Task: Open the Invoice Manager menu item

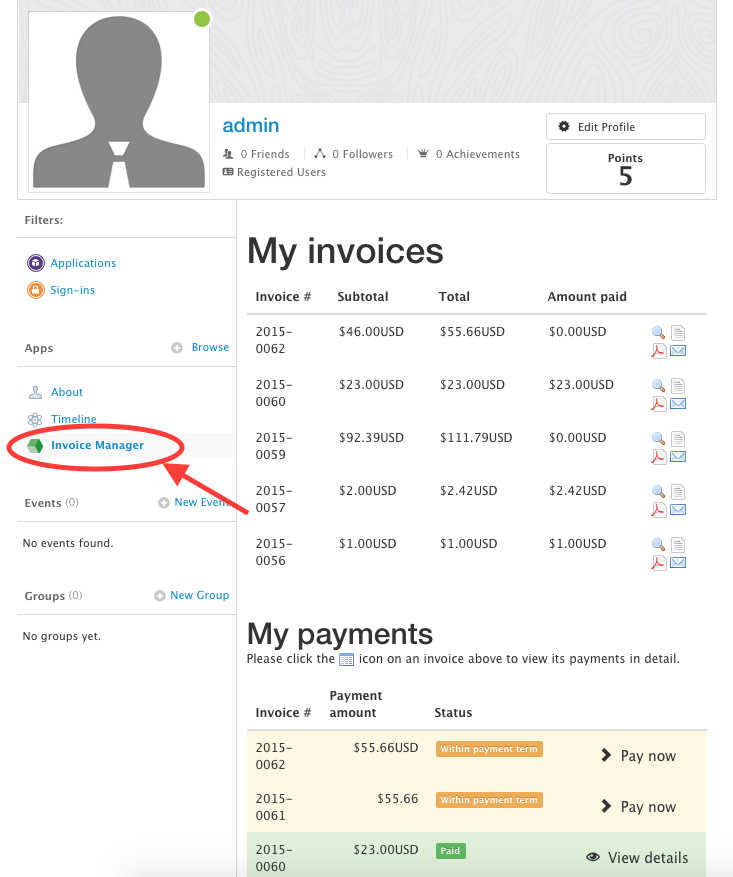Action: pos(97,445)
